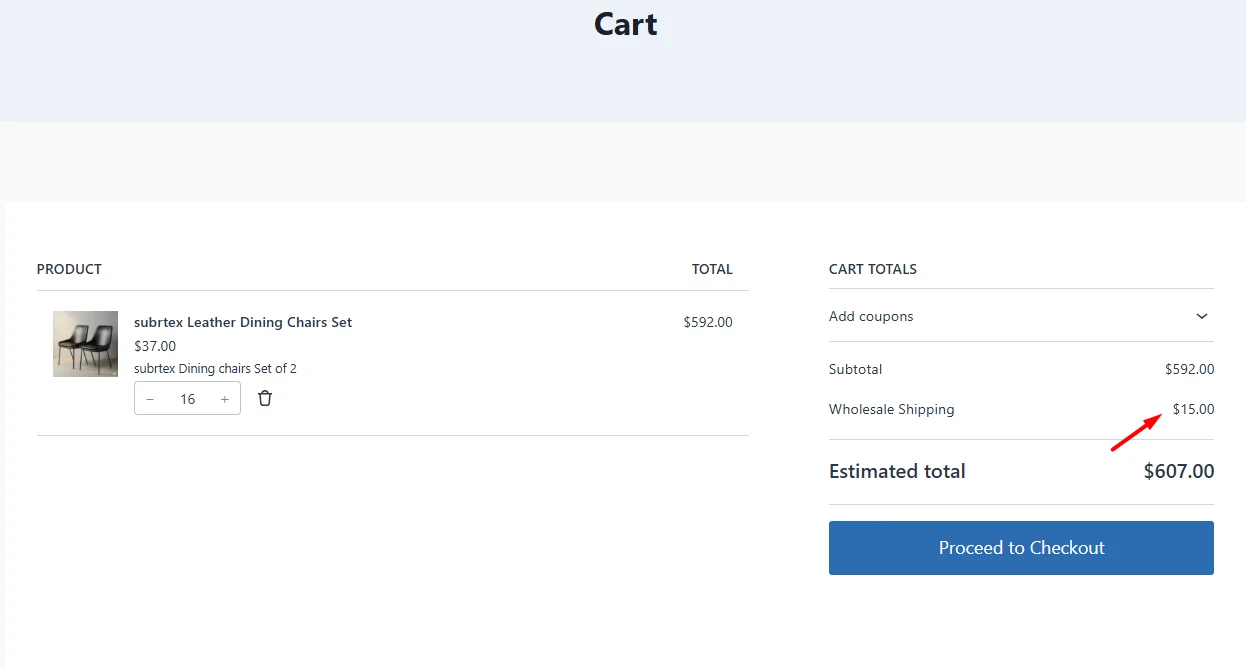Click Proceed to Checkout button
This screenshot has height=669, width=1246.
click(1021, 548)
